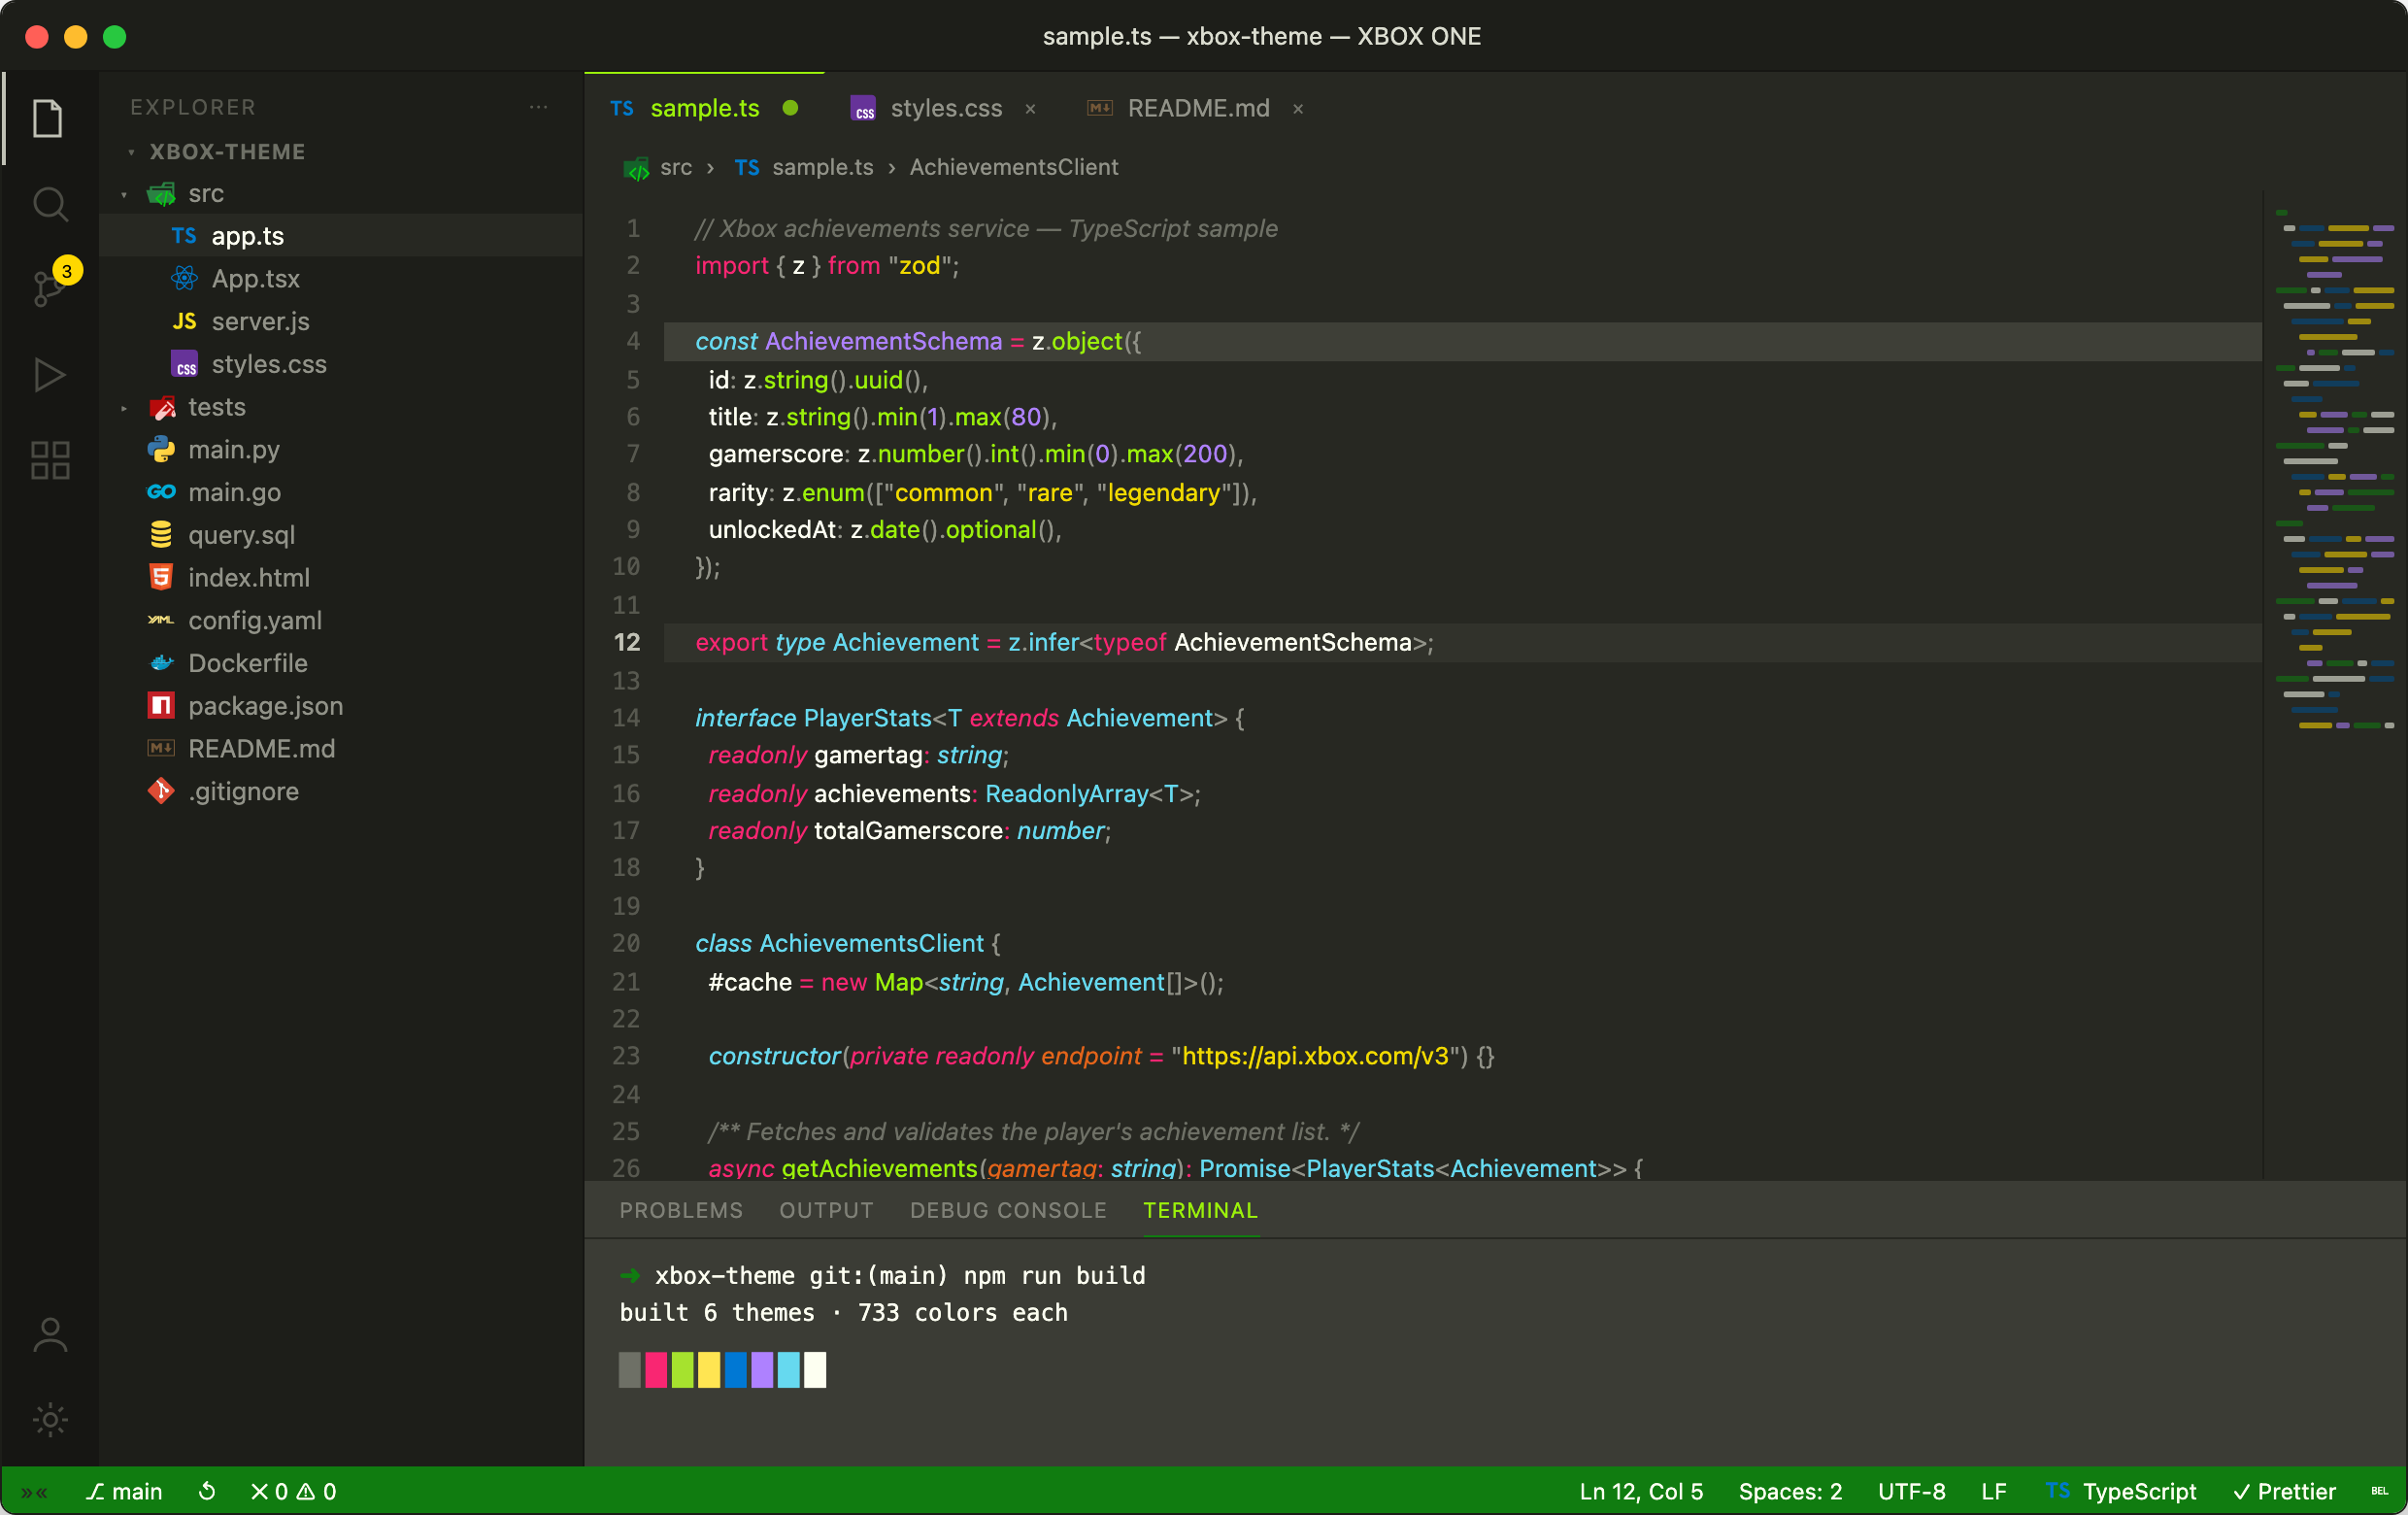Click the green color block in terminal
2408x1515 pixels.
click(682, 1369)
